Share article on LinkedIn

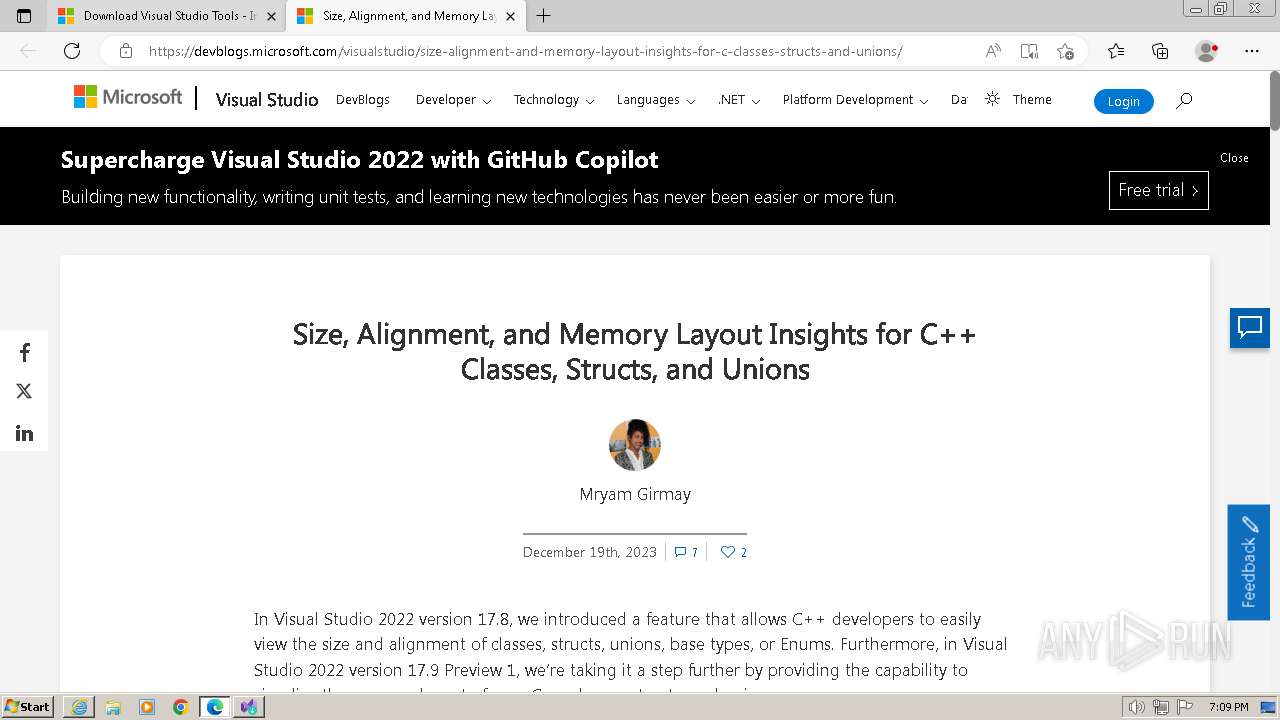tap(24, 433)
